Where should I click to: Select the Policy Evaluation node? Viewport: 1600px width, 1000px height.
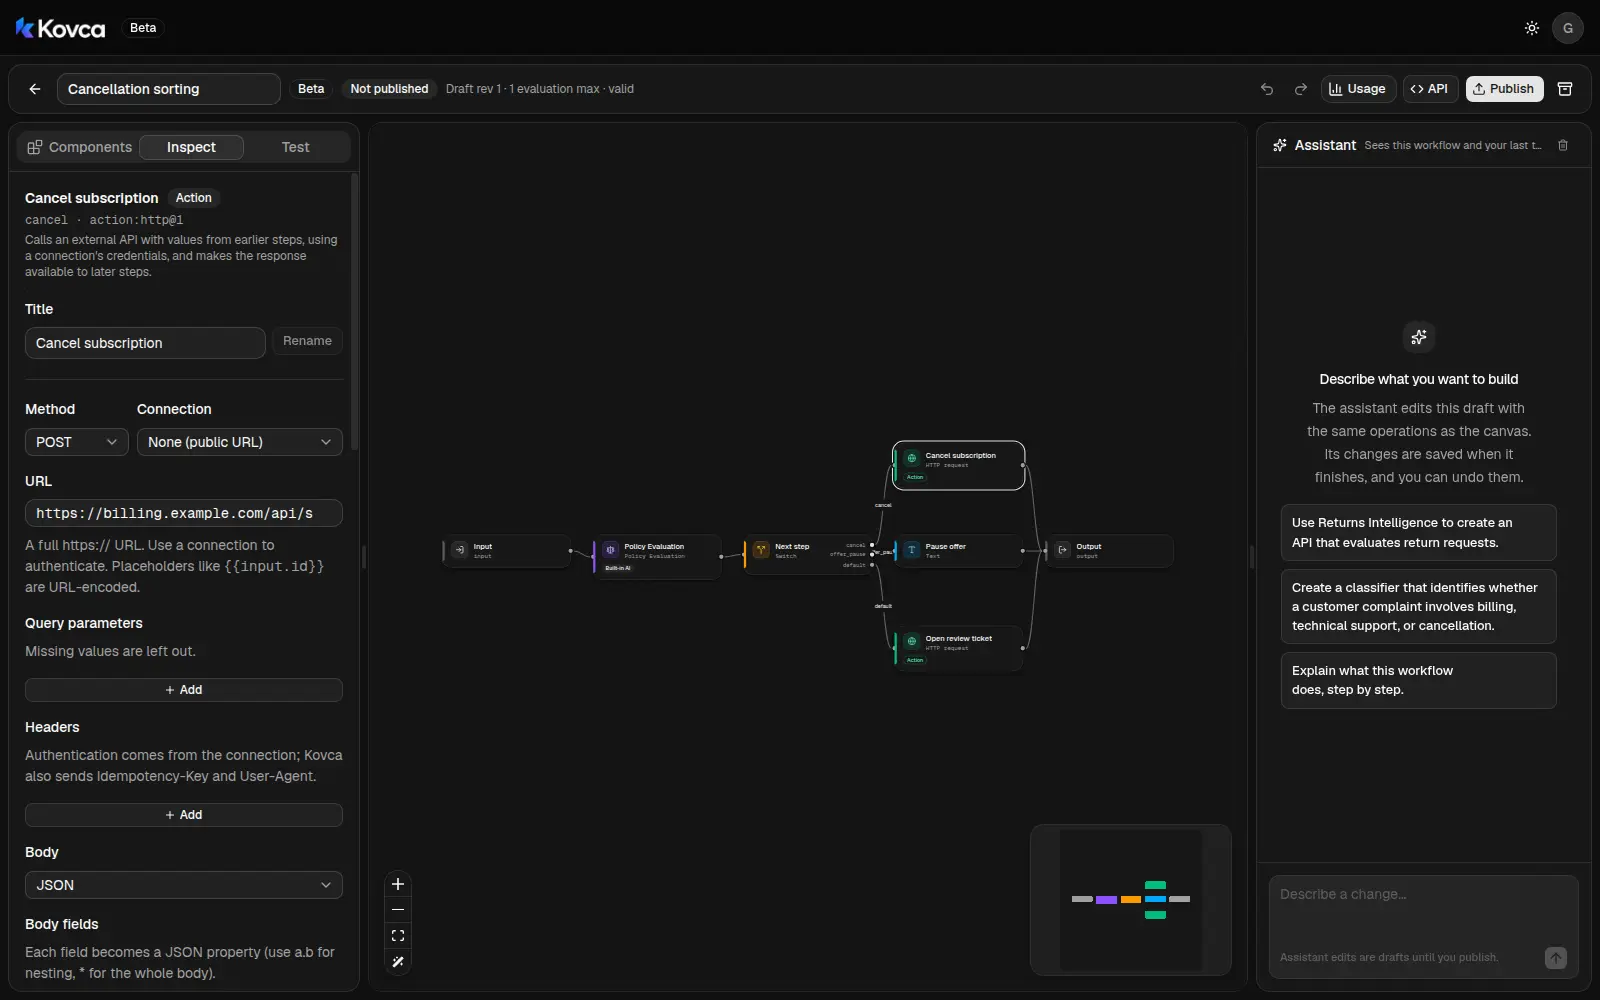[x=656, y=556]
